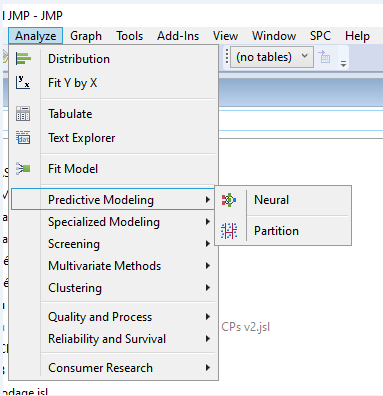Select Partition in Predictive Modeling submenu
Viewport: 383px width, 396px height.
point(283,231)
